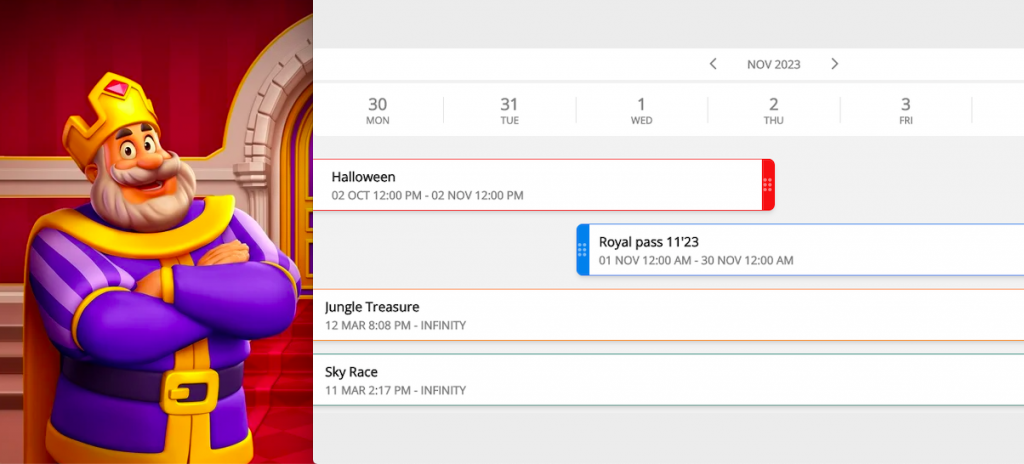Select the 2 THU day column
The image size is (1024, 464).
774,110
